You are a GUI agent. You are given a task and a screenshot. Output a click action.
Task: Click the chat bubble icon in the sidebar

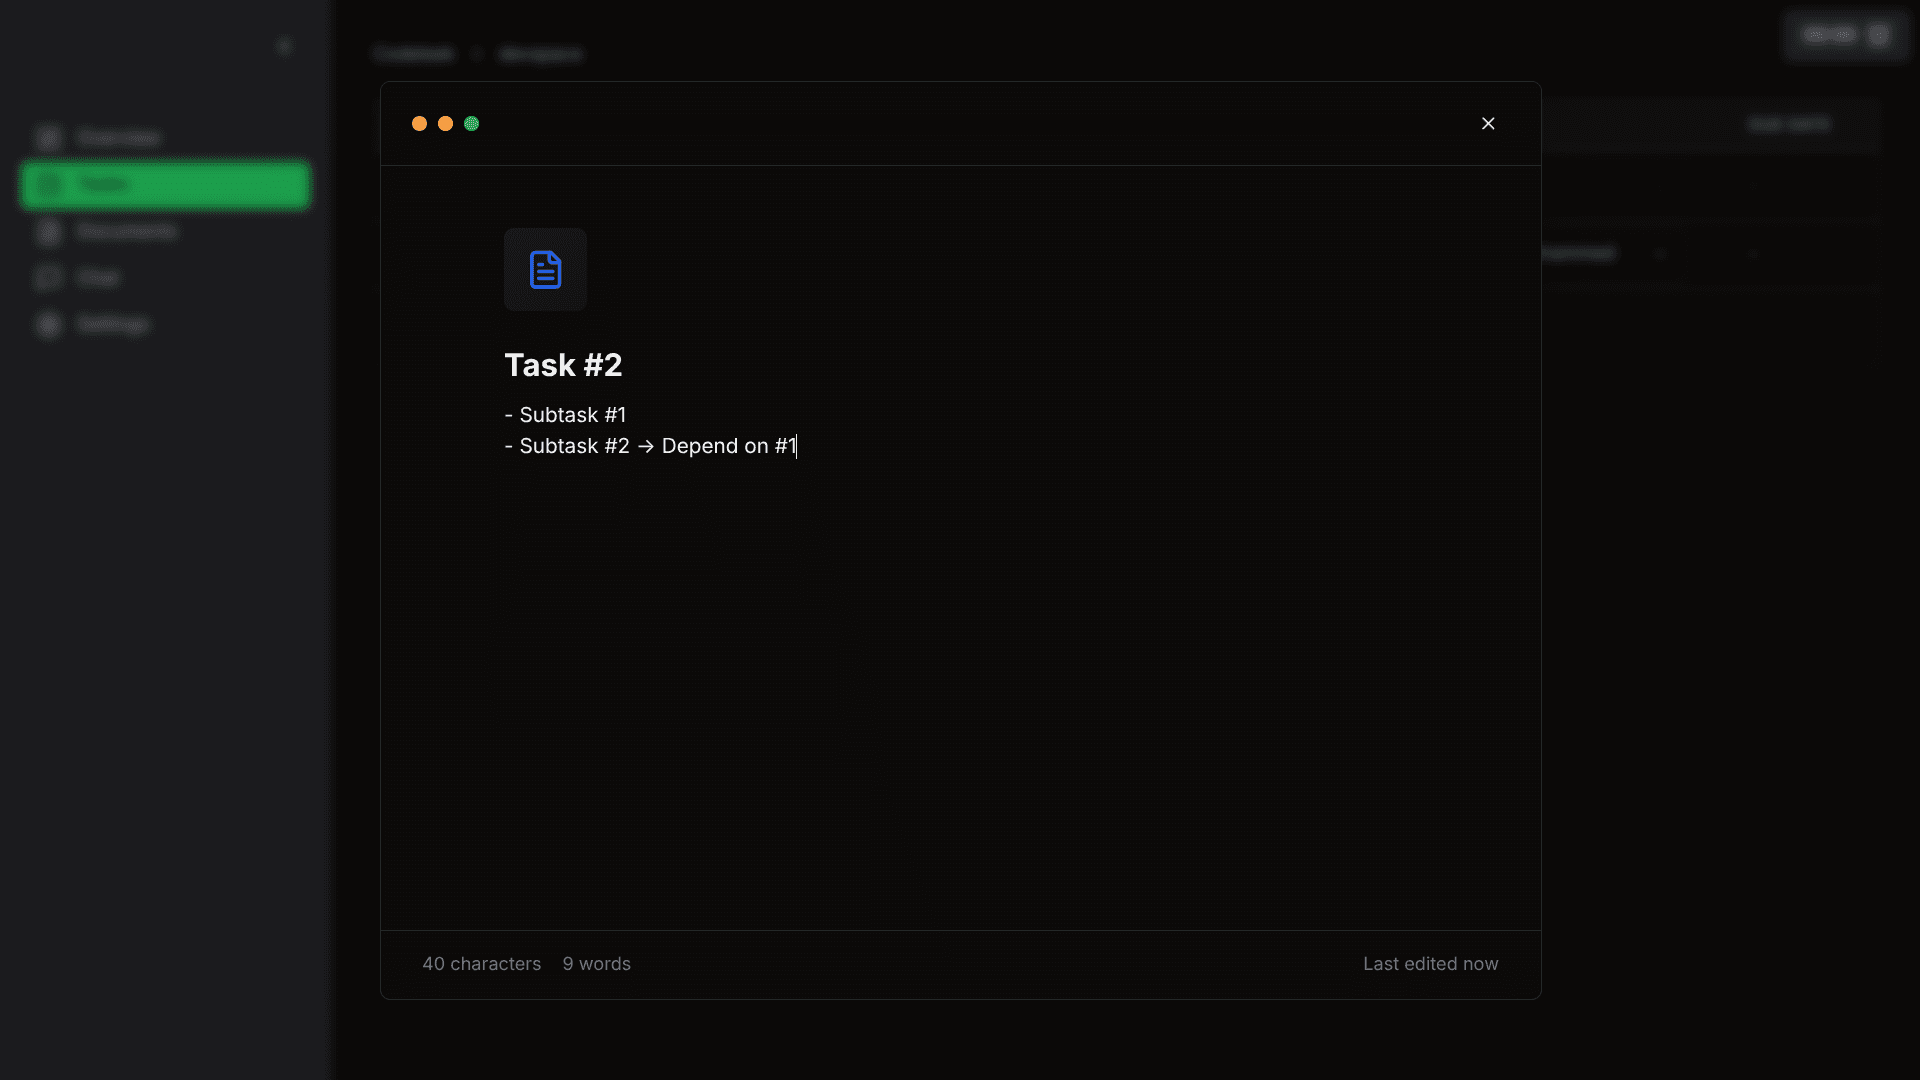(48, 277)
